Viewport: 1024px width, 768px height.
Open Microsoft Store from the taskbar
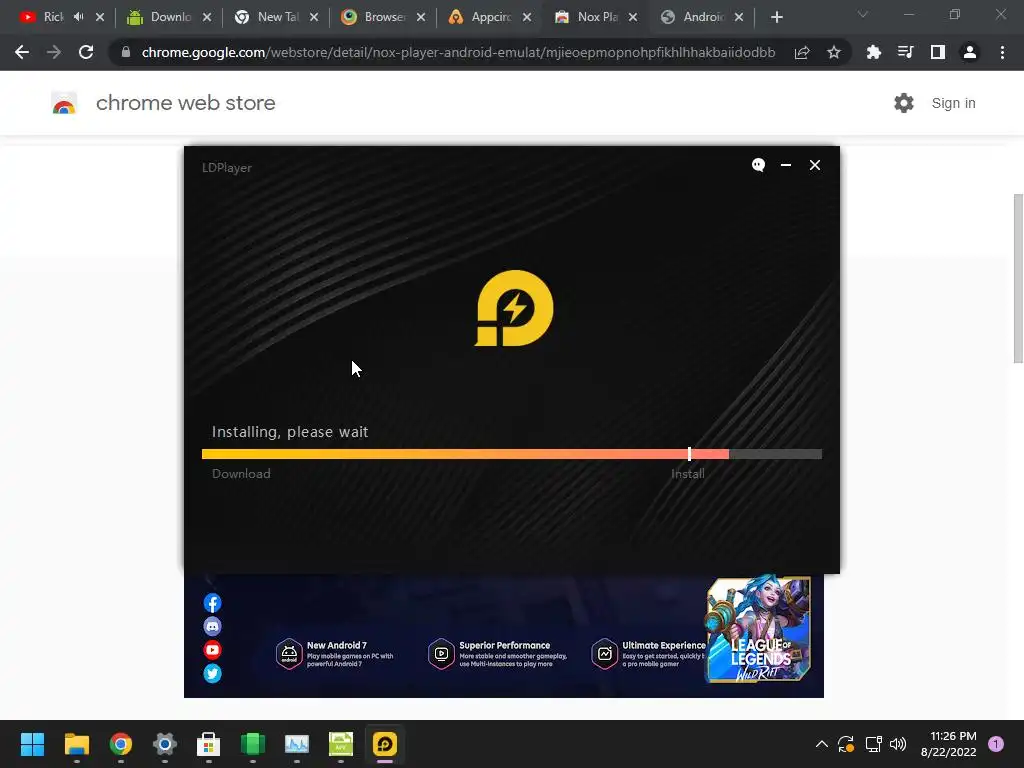208,744
